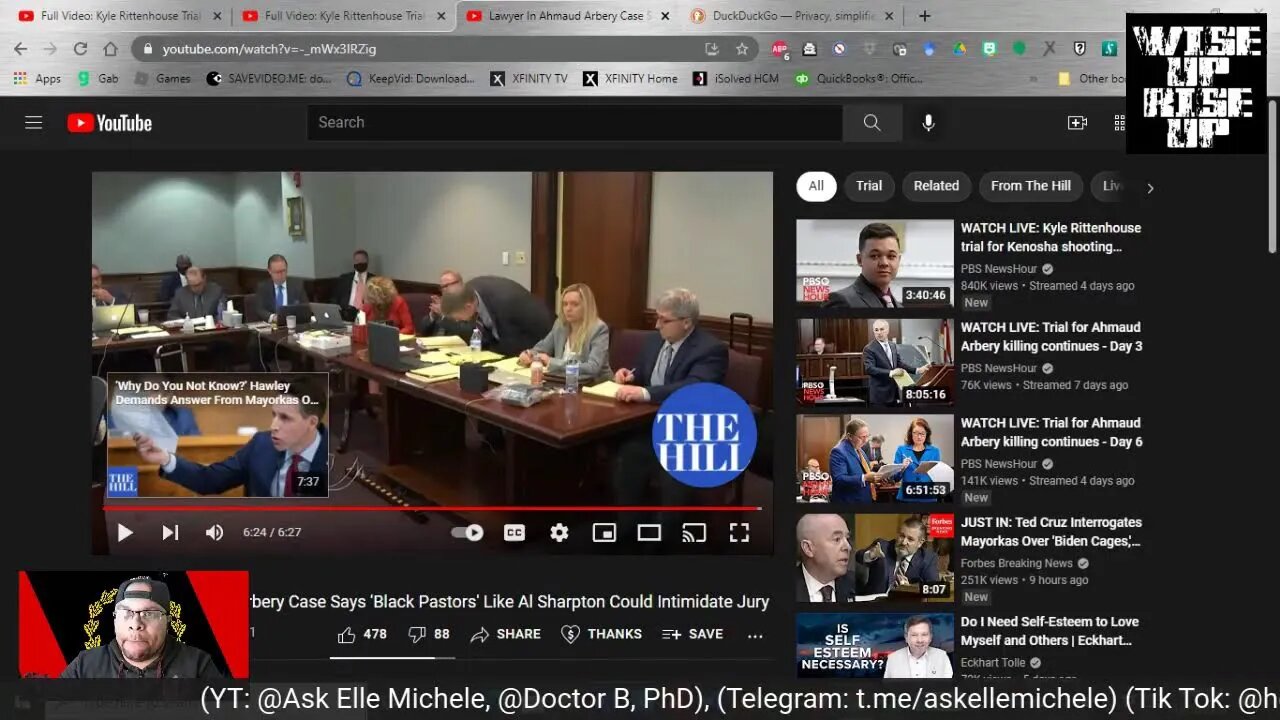The width and height of the screenshot is (1280, 720).
Task: Open Kyle Rittenhouse trial Kenosha thumbnail
Action: [875, 263]
